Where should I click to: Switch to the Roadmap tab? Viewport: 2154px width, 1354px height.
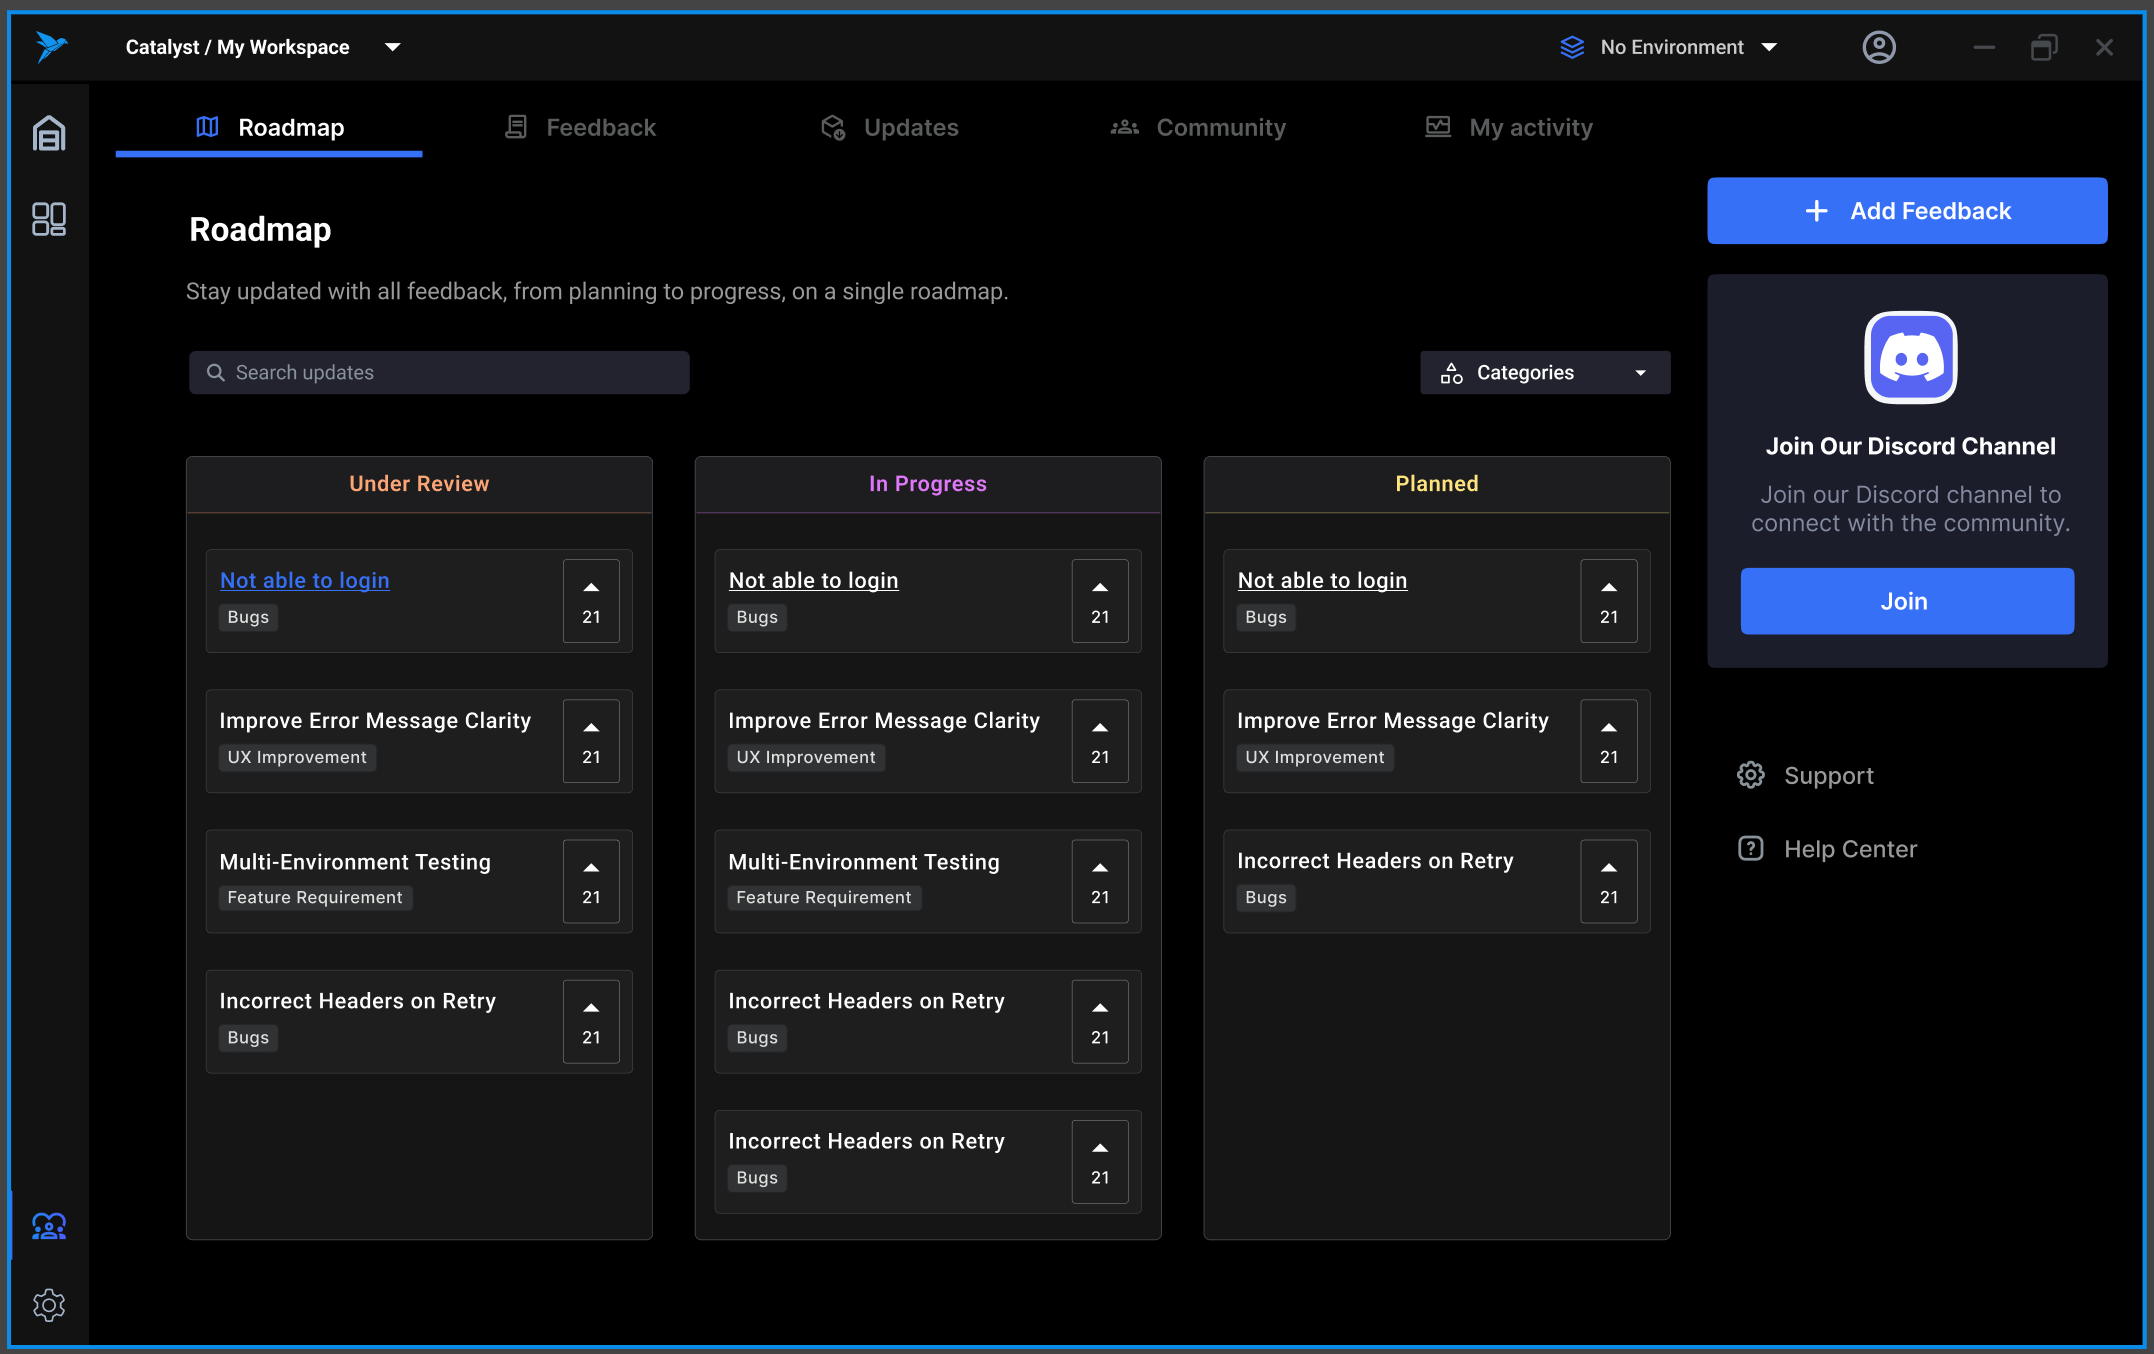(x=269, y=127)
